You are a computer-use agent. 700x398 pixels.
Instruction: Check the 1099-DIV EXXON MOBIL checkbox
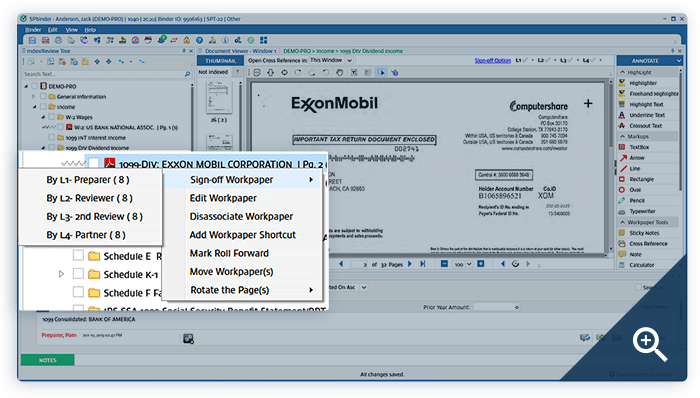[x=93, y=163]
